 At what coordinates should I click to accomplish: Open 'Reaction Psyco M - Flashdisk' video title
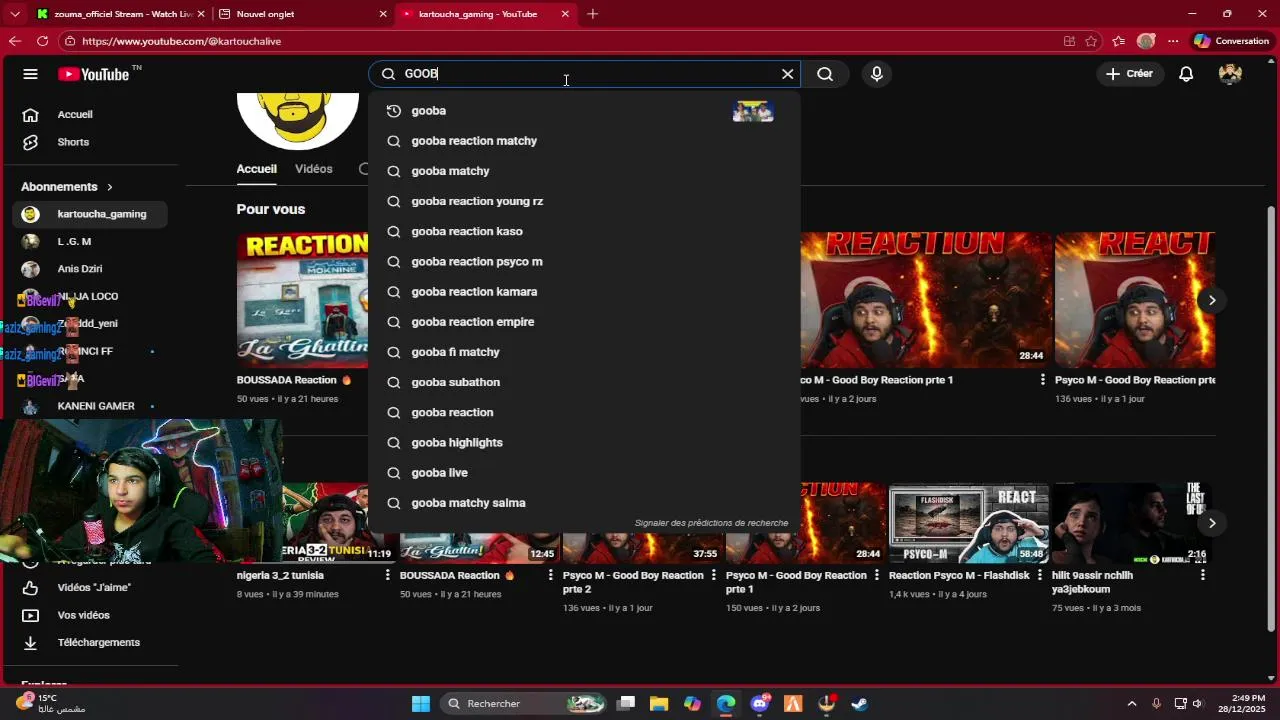(959, 576)
